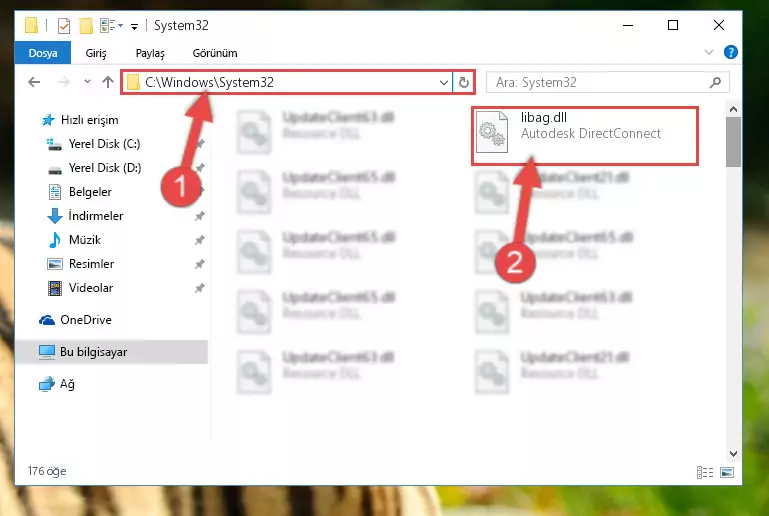Image resolution: width=769 pixels, height=516 pixels.
Task: Open Yerel Disk (C:) in sidebar
Action: [104, 144]
